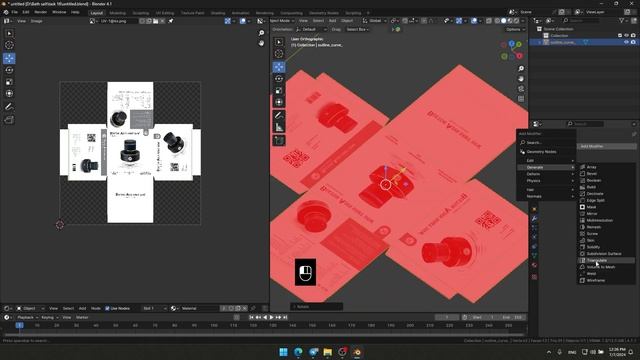Image resolution: width=640 pixels, height=360 pixels.
Task: Choose Array modifier from Generate list
Action: tap(607, 167)
